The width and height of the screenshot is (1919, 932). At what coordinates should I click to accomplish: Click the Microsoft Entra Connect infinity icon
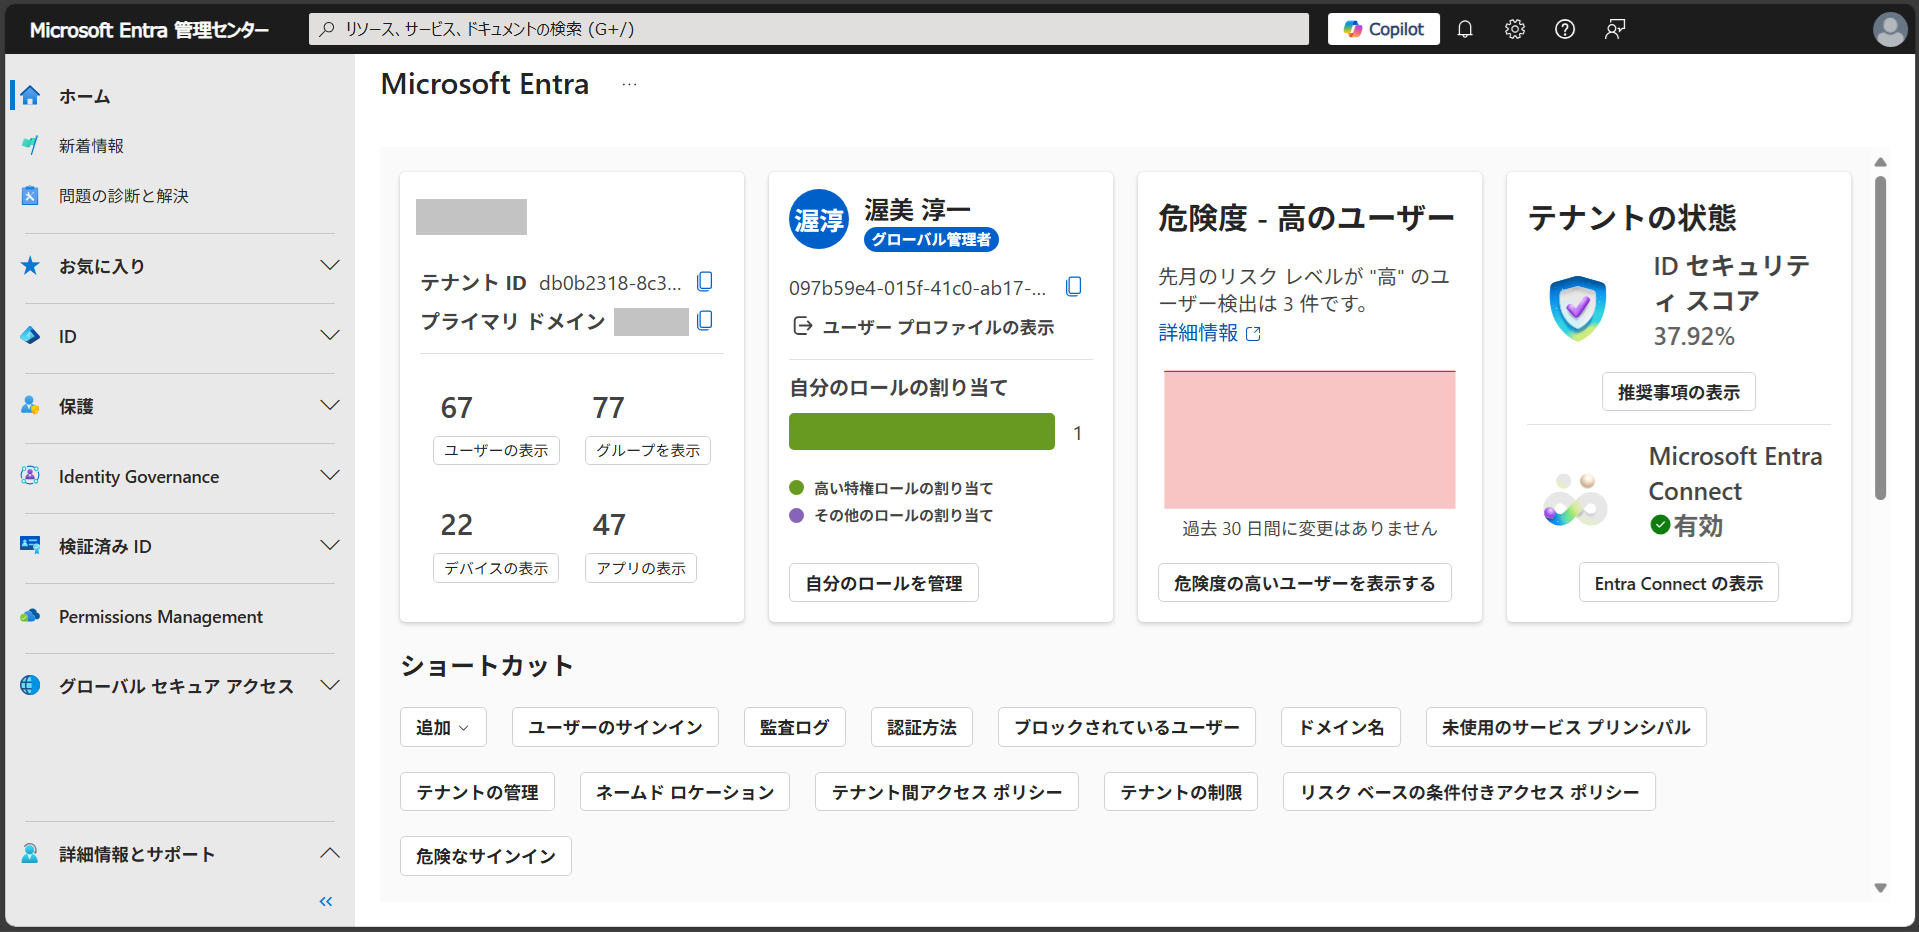click(x=1576, y=500)
